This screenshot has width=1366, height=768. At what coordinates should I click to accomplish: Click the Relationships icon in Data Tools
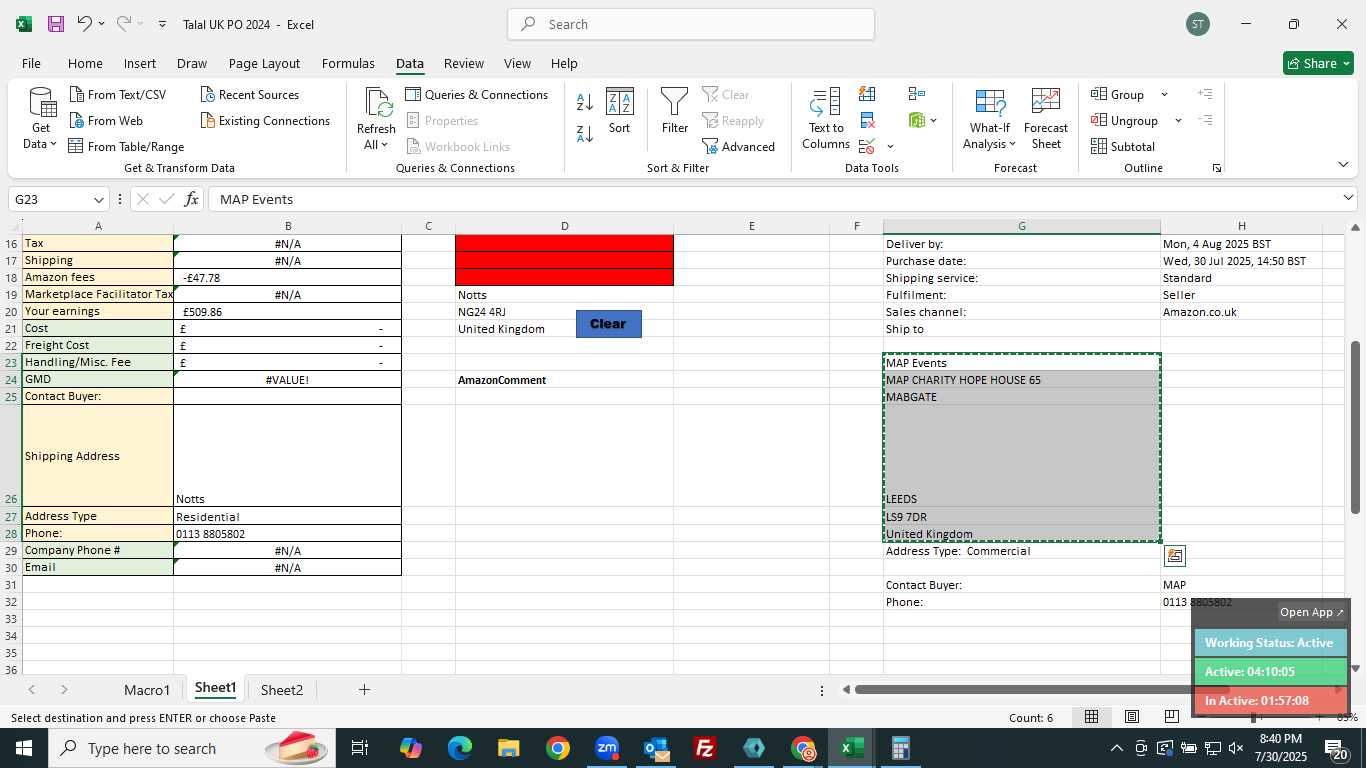pyautogui.click(x=917, y=94)
